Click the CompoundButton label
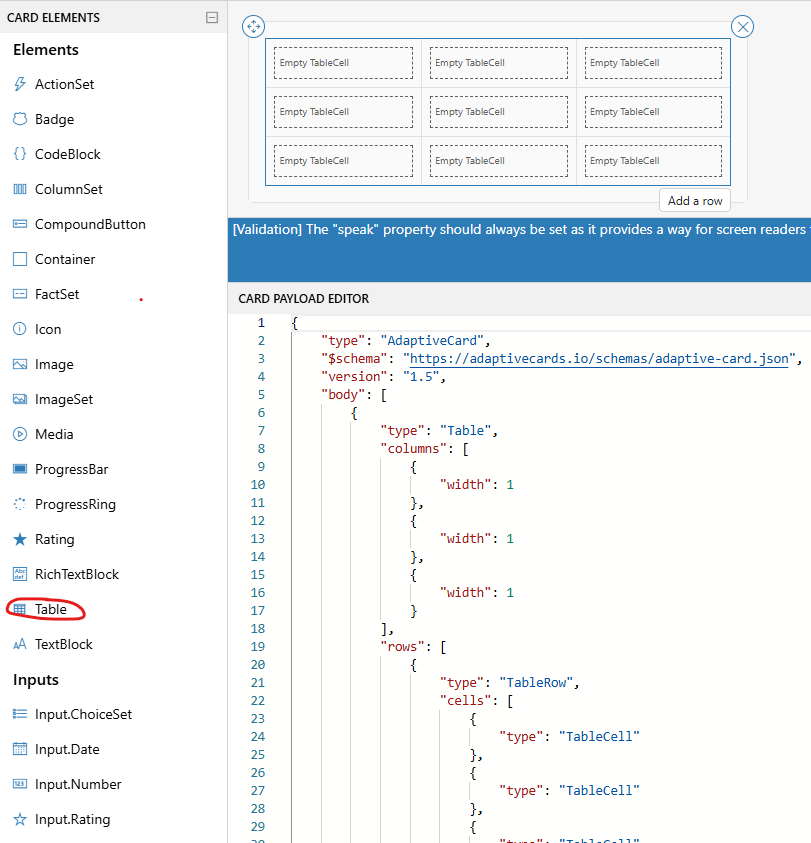Viewport: 811px width, 843px height. [x=90, y=224]
